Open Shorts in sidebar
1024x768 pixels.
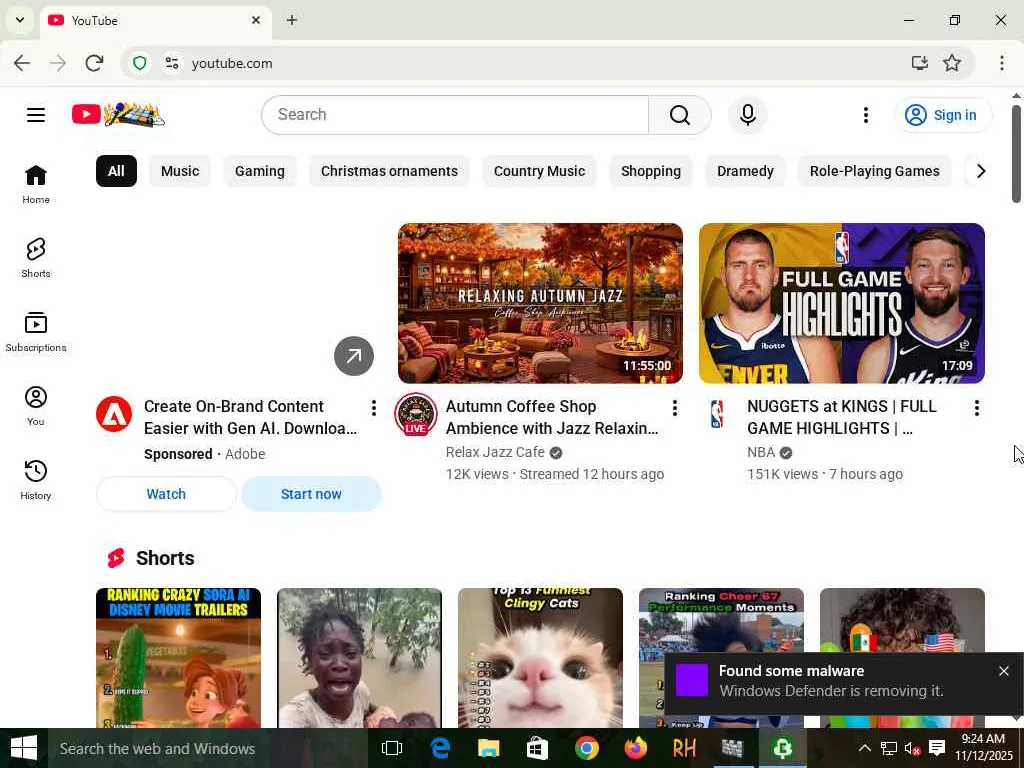[x=36, y=258]
